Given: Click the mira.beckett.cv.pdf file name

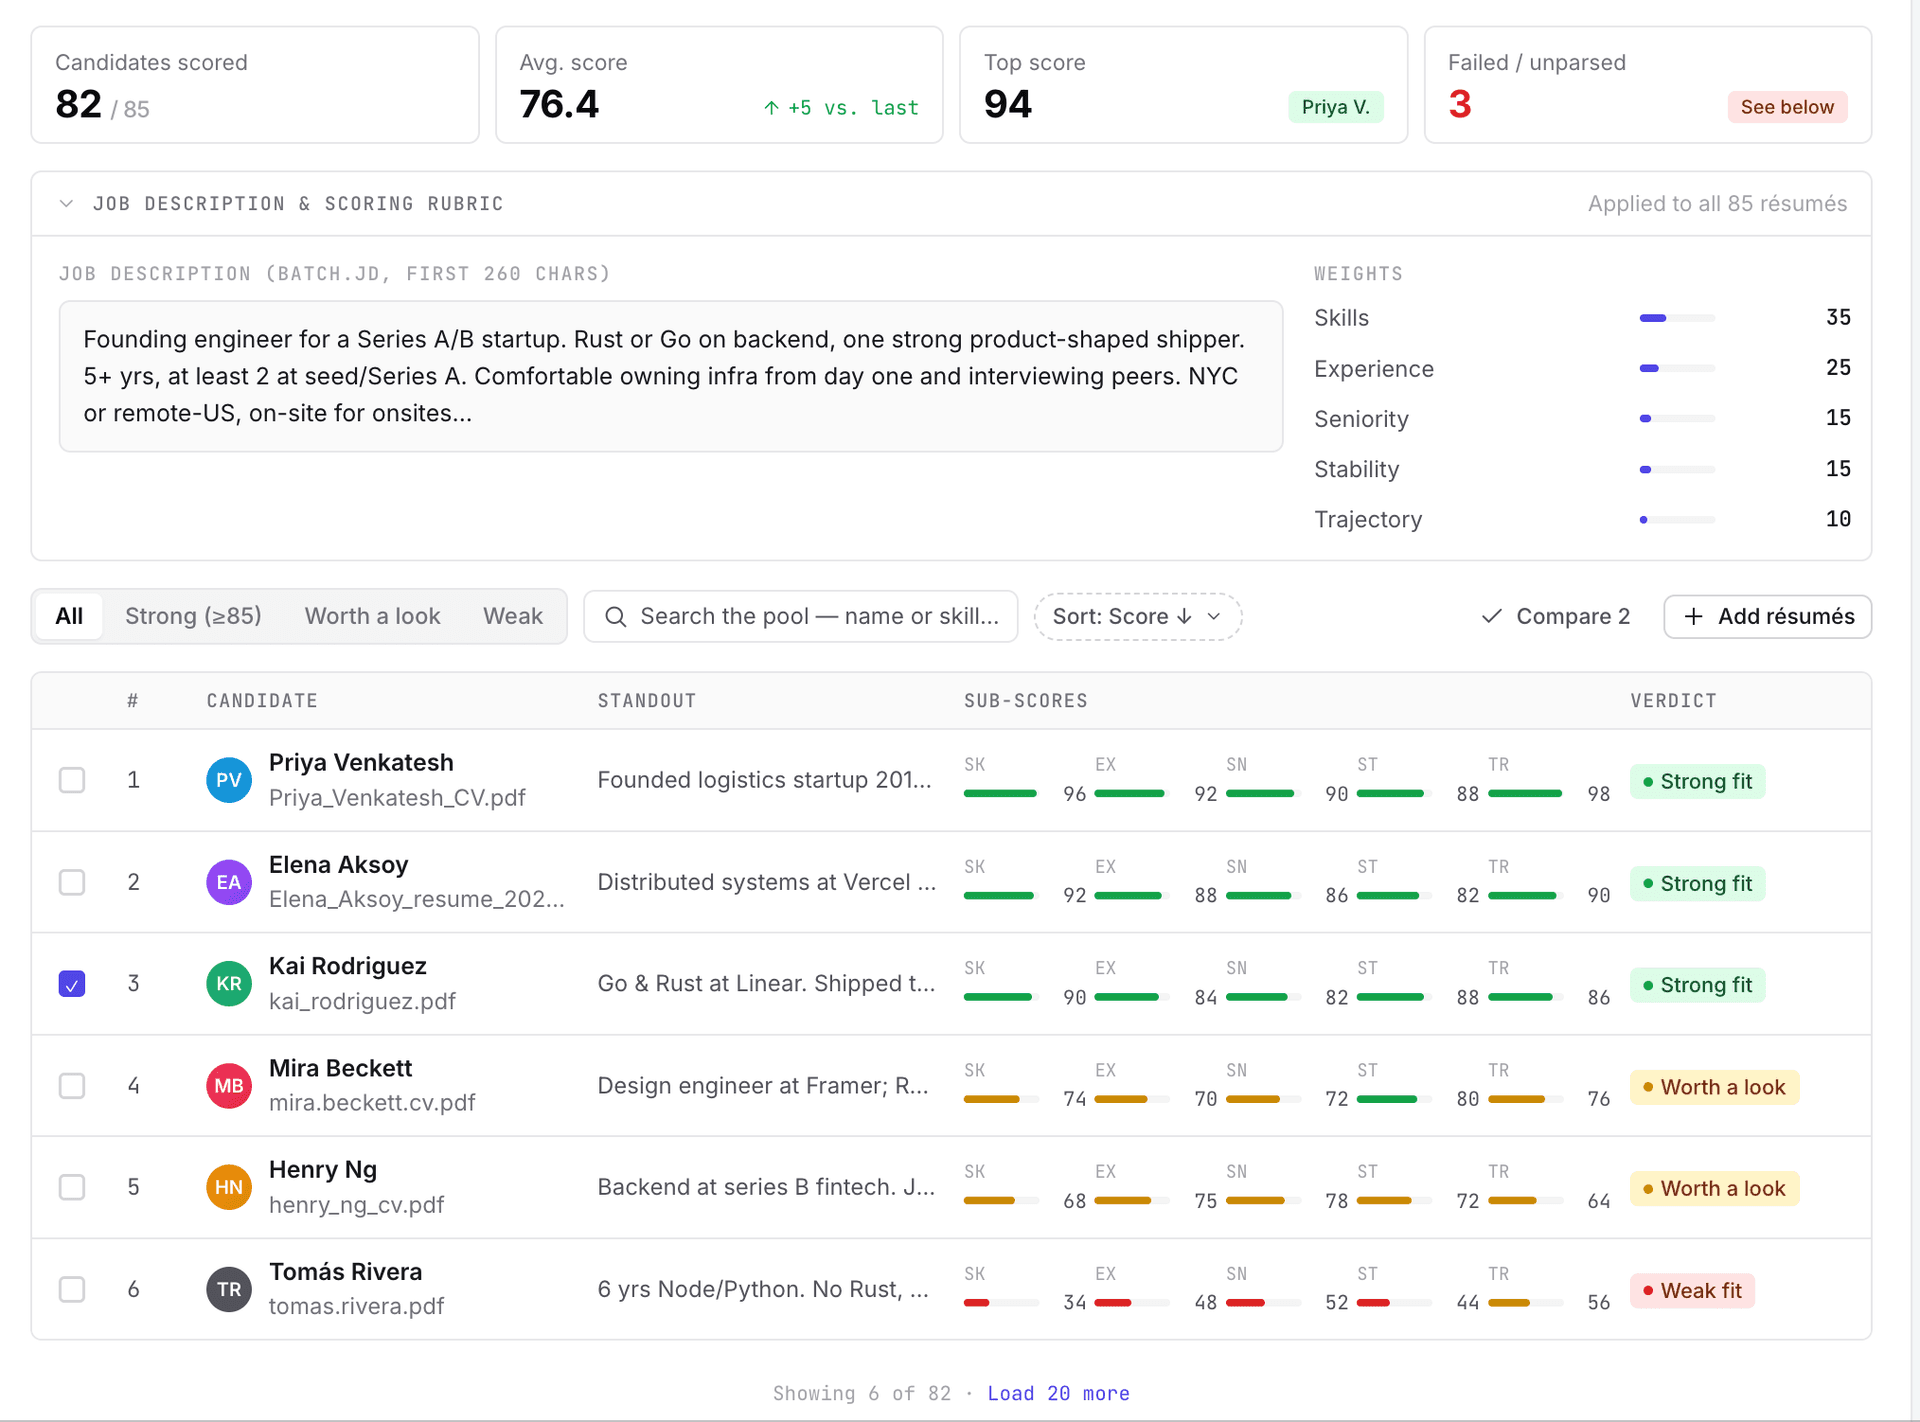Looking at the screenshot, I should pyautogui.click(x=372, y=1103).
